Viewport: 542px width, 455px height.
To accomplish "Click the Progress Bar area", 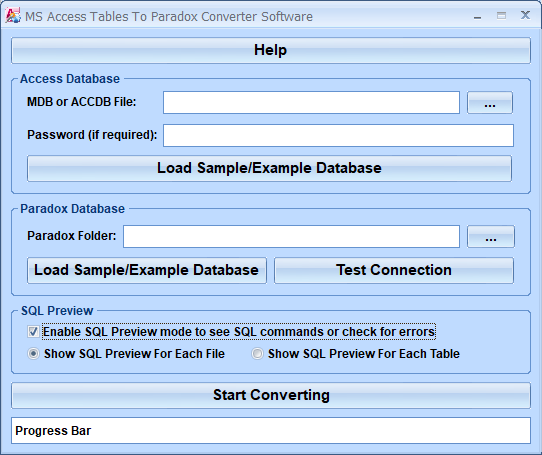I will (x=271, y=430).
